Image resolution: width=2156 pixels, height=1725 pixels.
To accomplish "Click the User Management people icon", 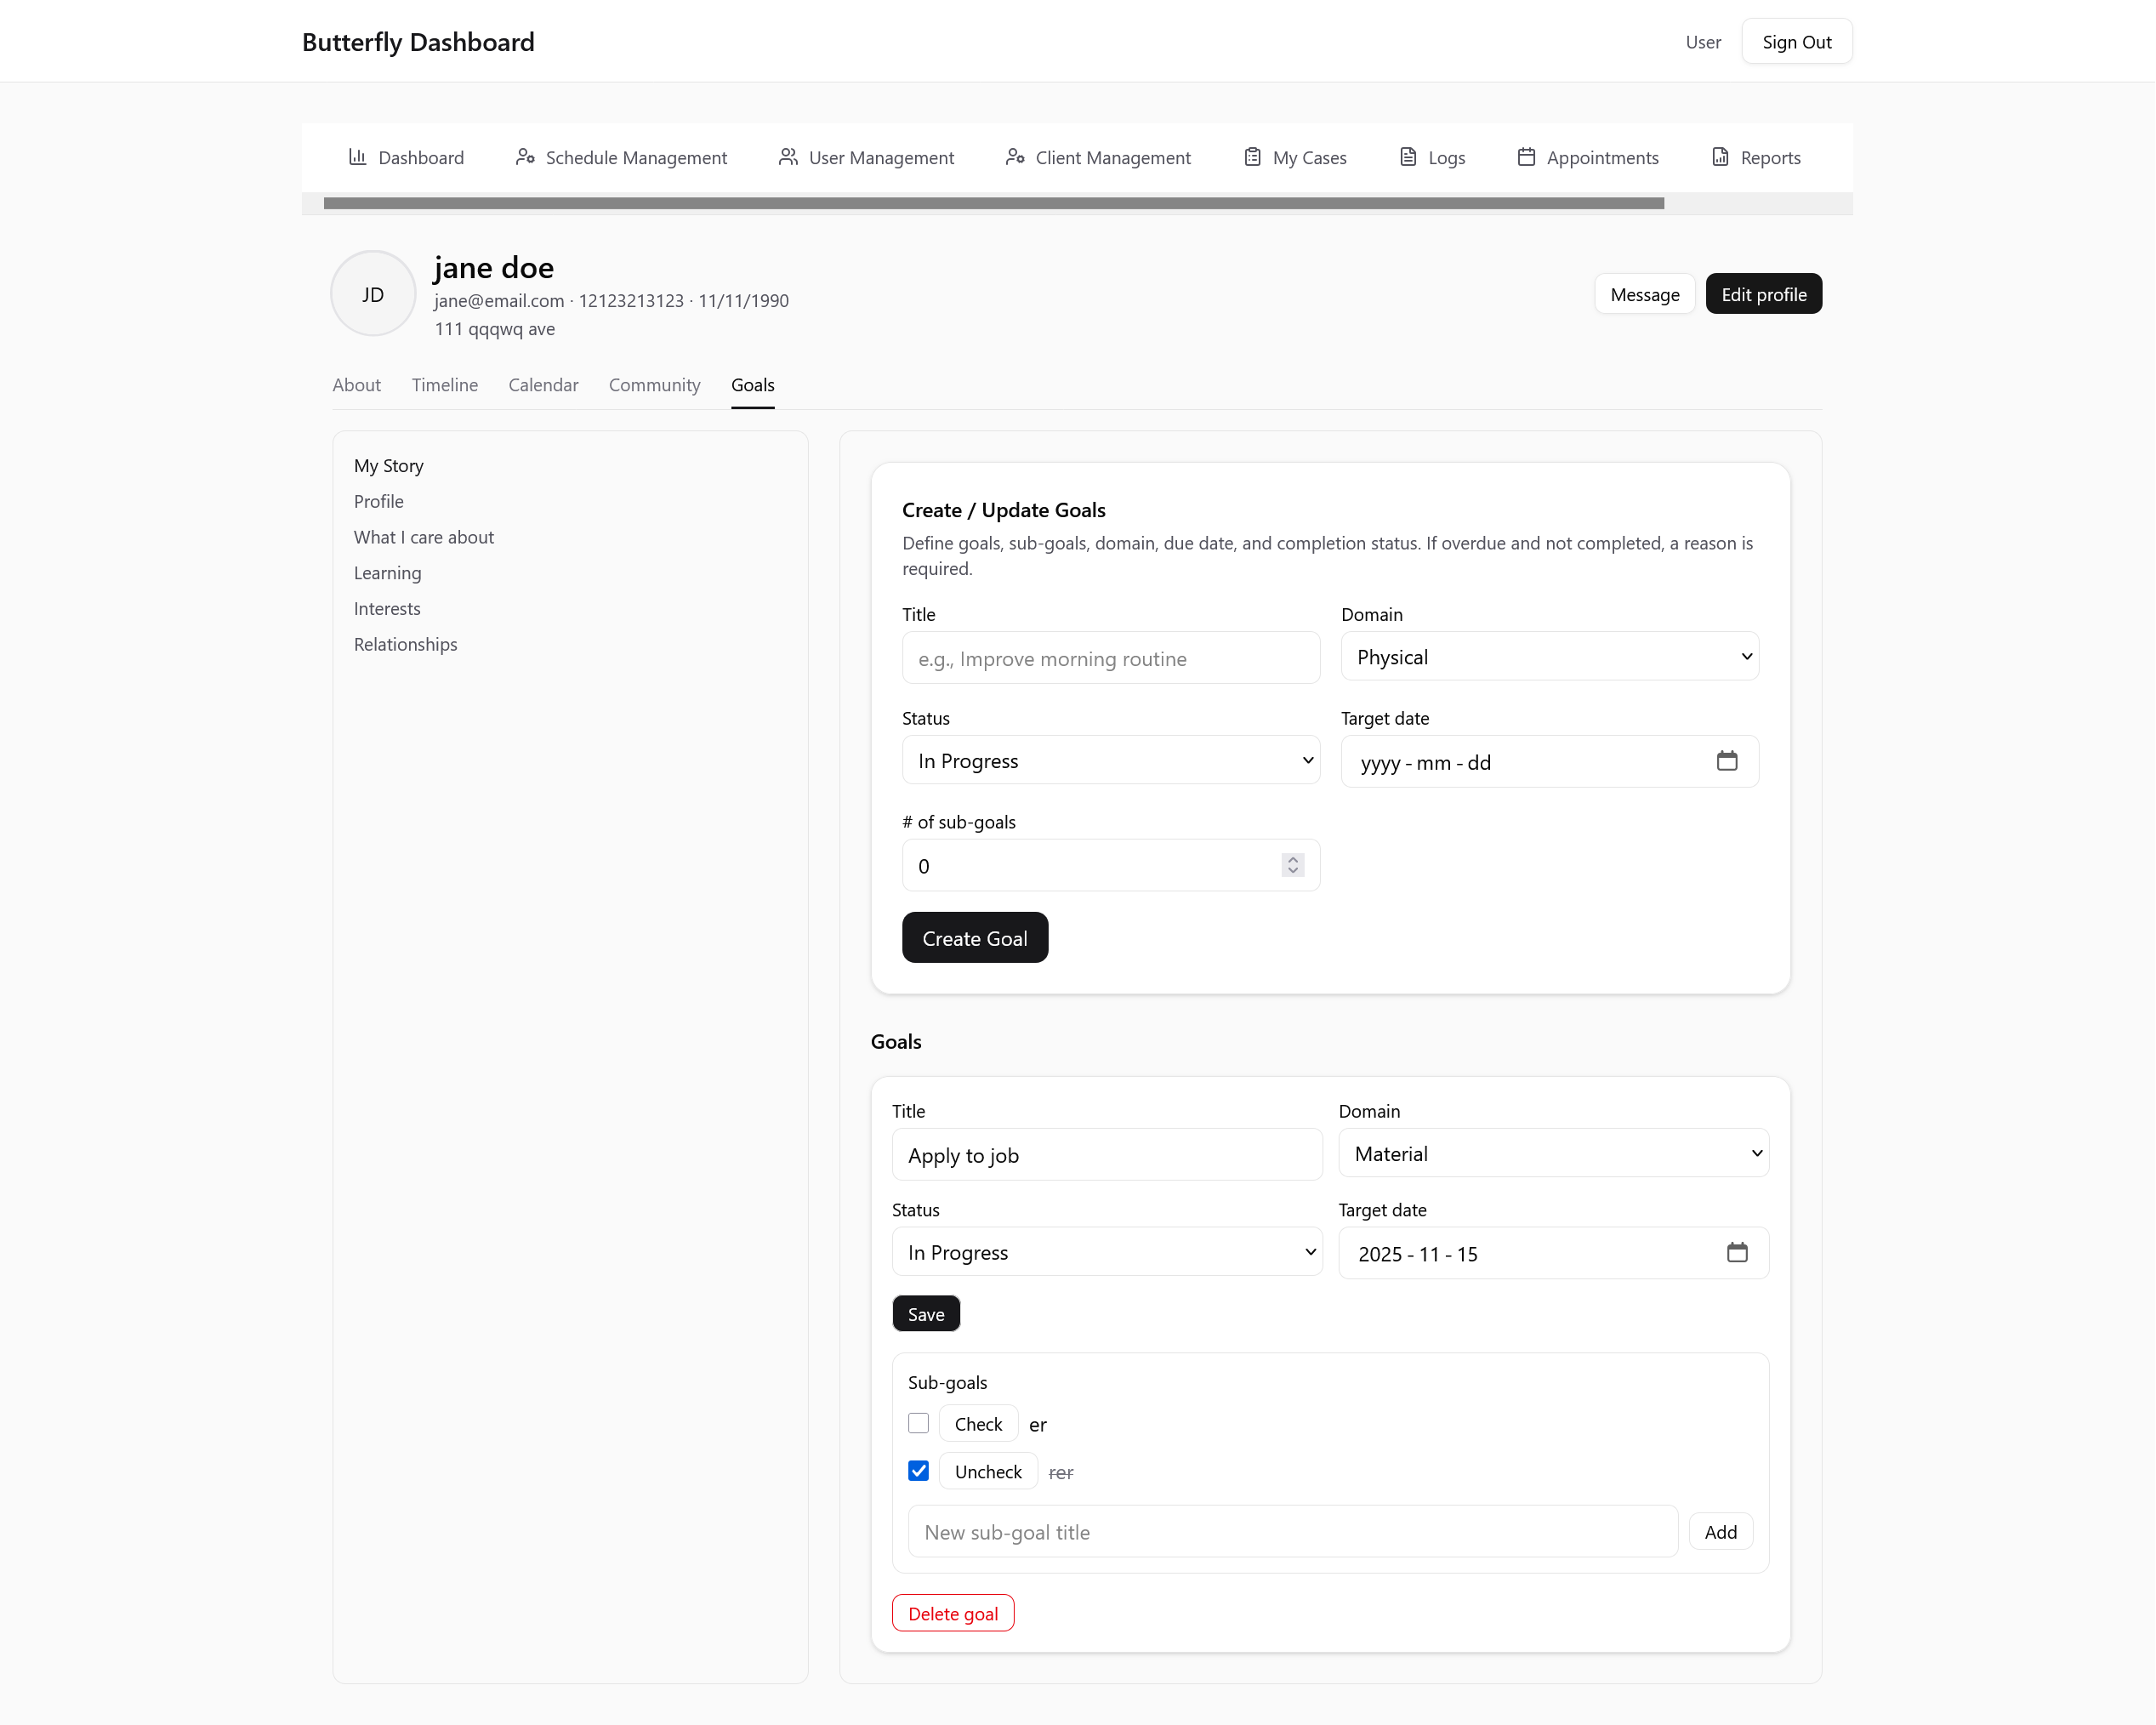I will click(788, 157).
